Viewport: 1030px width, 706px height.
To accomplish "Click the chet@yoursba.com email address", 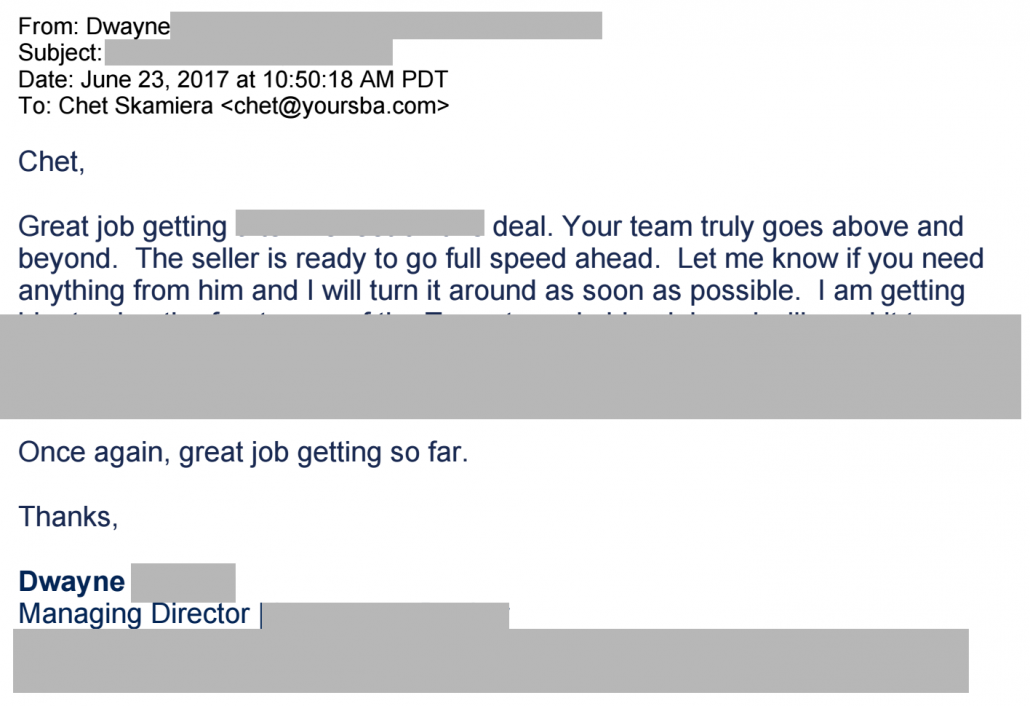I will (x=334, y=106).
